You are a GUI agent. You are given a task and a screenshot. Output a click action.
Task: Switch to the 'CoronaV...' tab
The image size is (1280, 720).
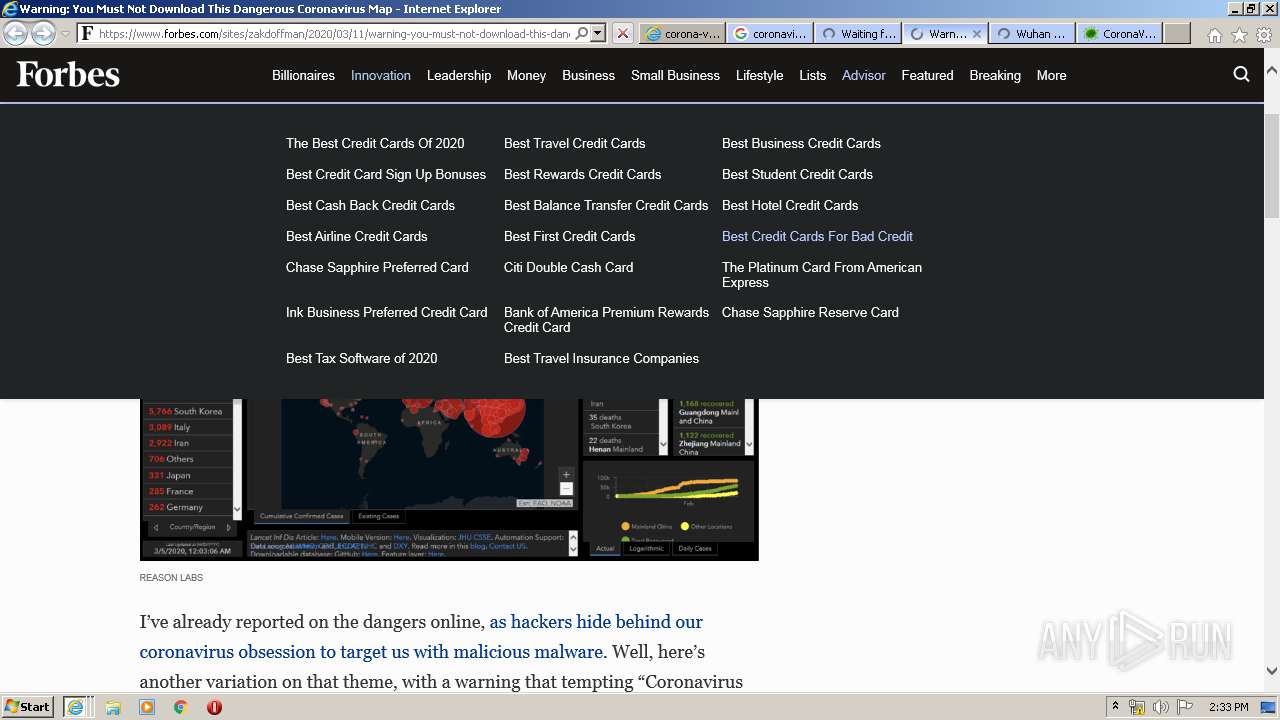[x=1120, y=33]
